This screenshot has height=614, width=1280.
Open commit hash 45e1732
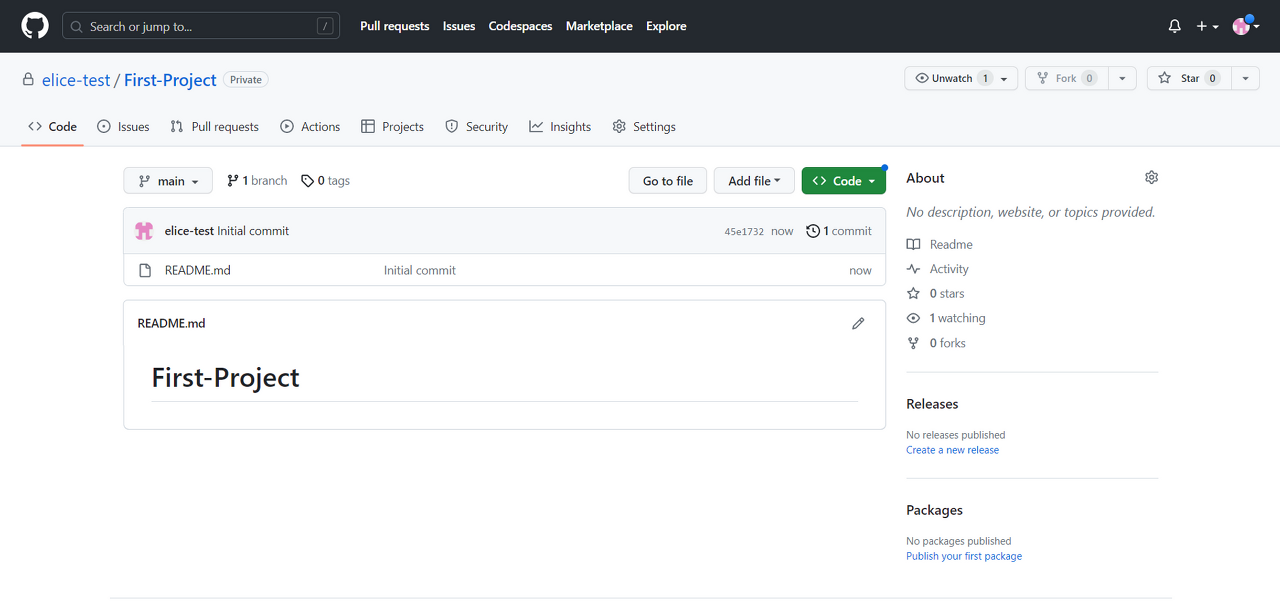pos(744,231)
